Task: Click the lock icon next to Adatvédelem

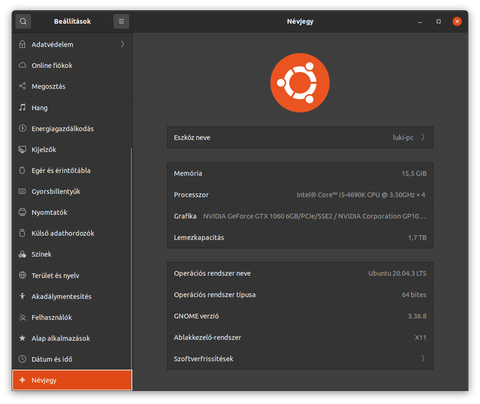Action: 22,44
